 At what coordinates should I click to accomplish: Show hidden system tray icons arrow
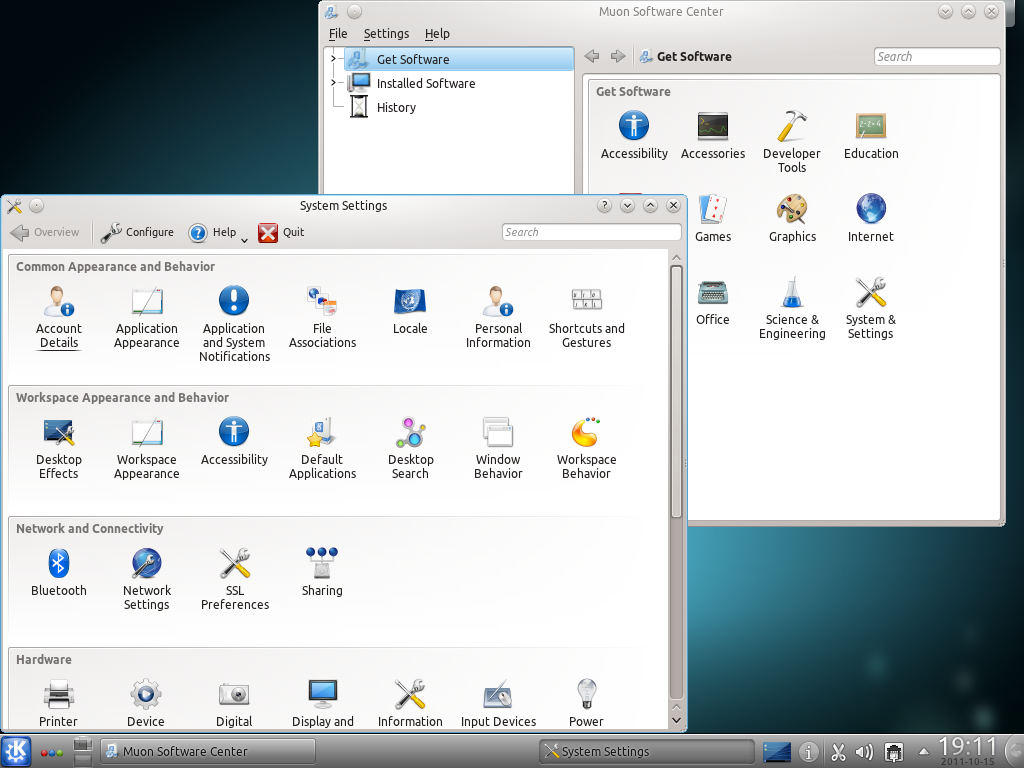(x=923, y=752)
